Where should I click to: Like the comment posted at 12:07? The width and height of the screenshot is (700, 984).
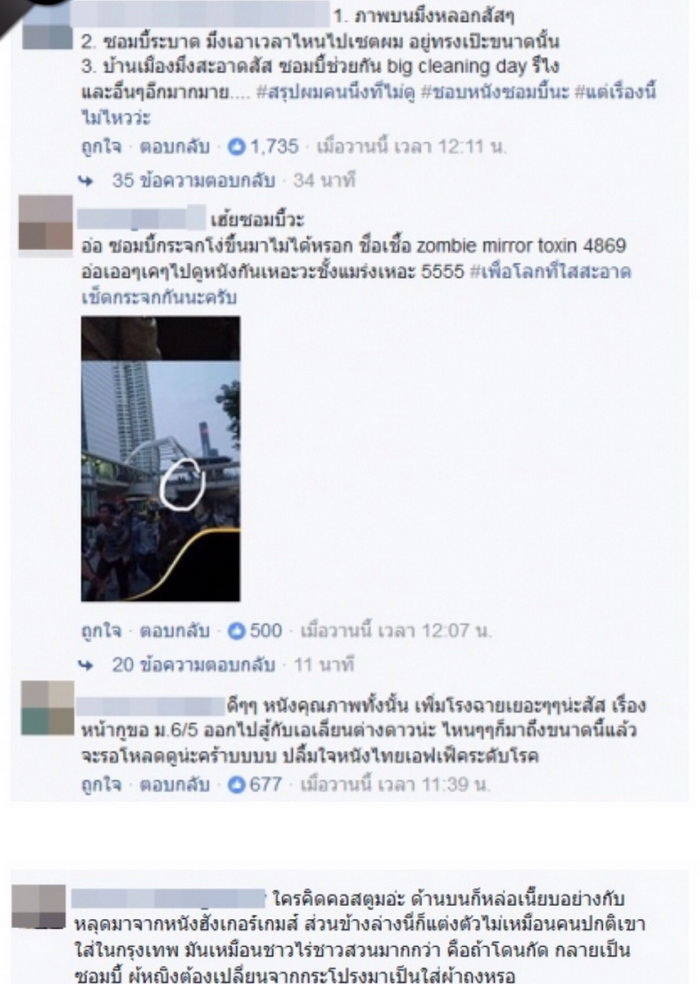tap(101, 631)
